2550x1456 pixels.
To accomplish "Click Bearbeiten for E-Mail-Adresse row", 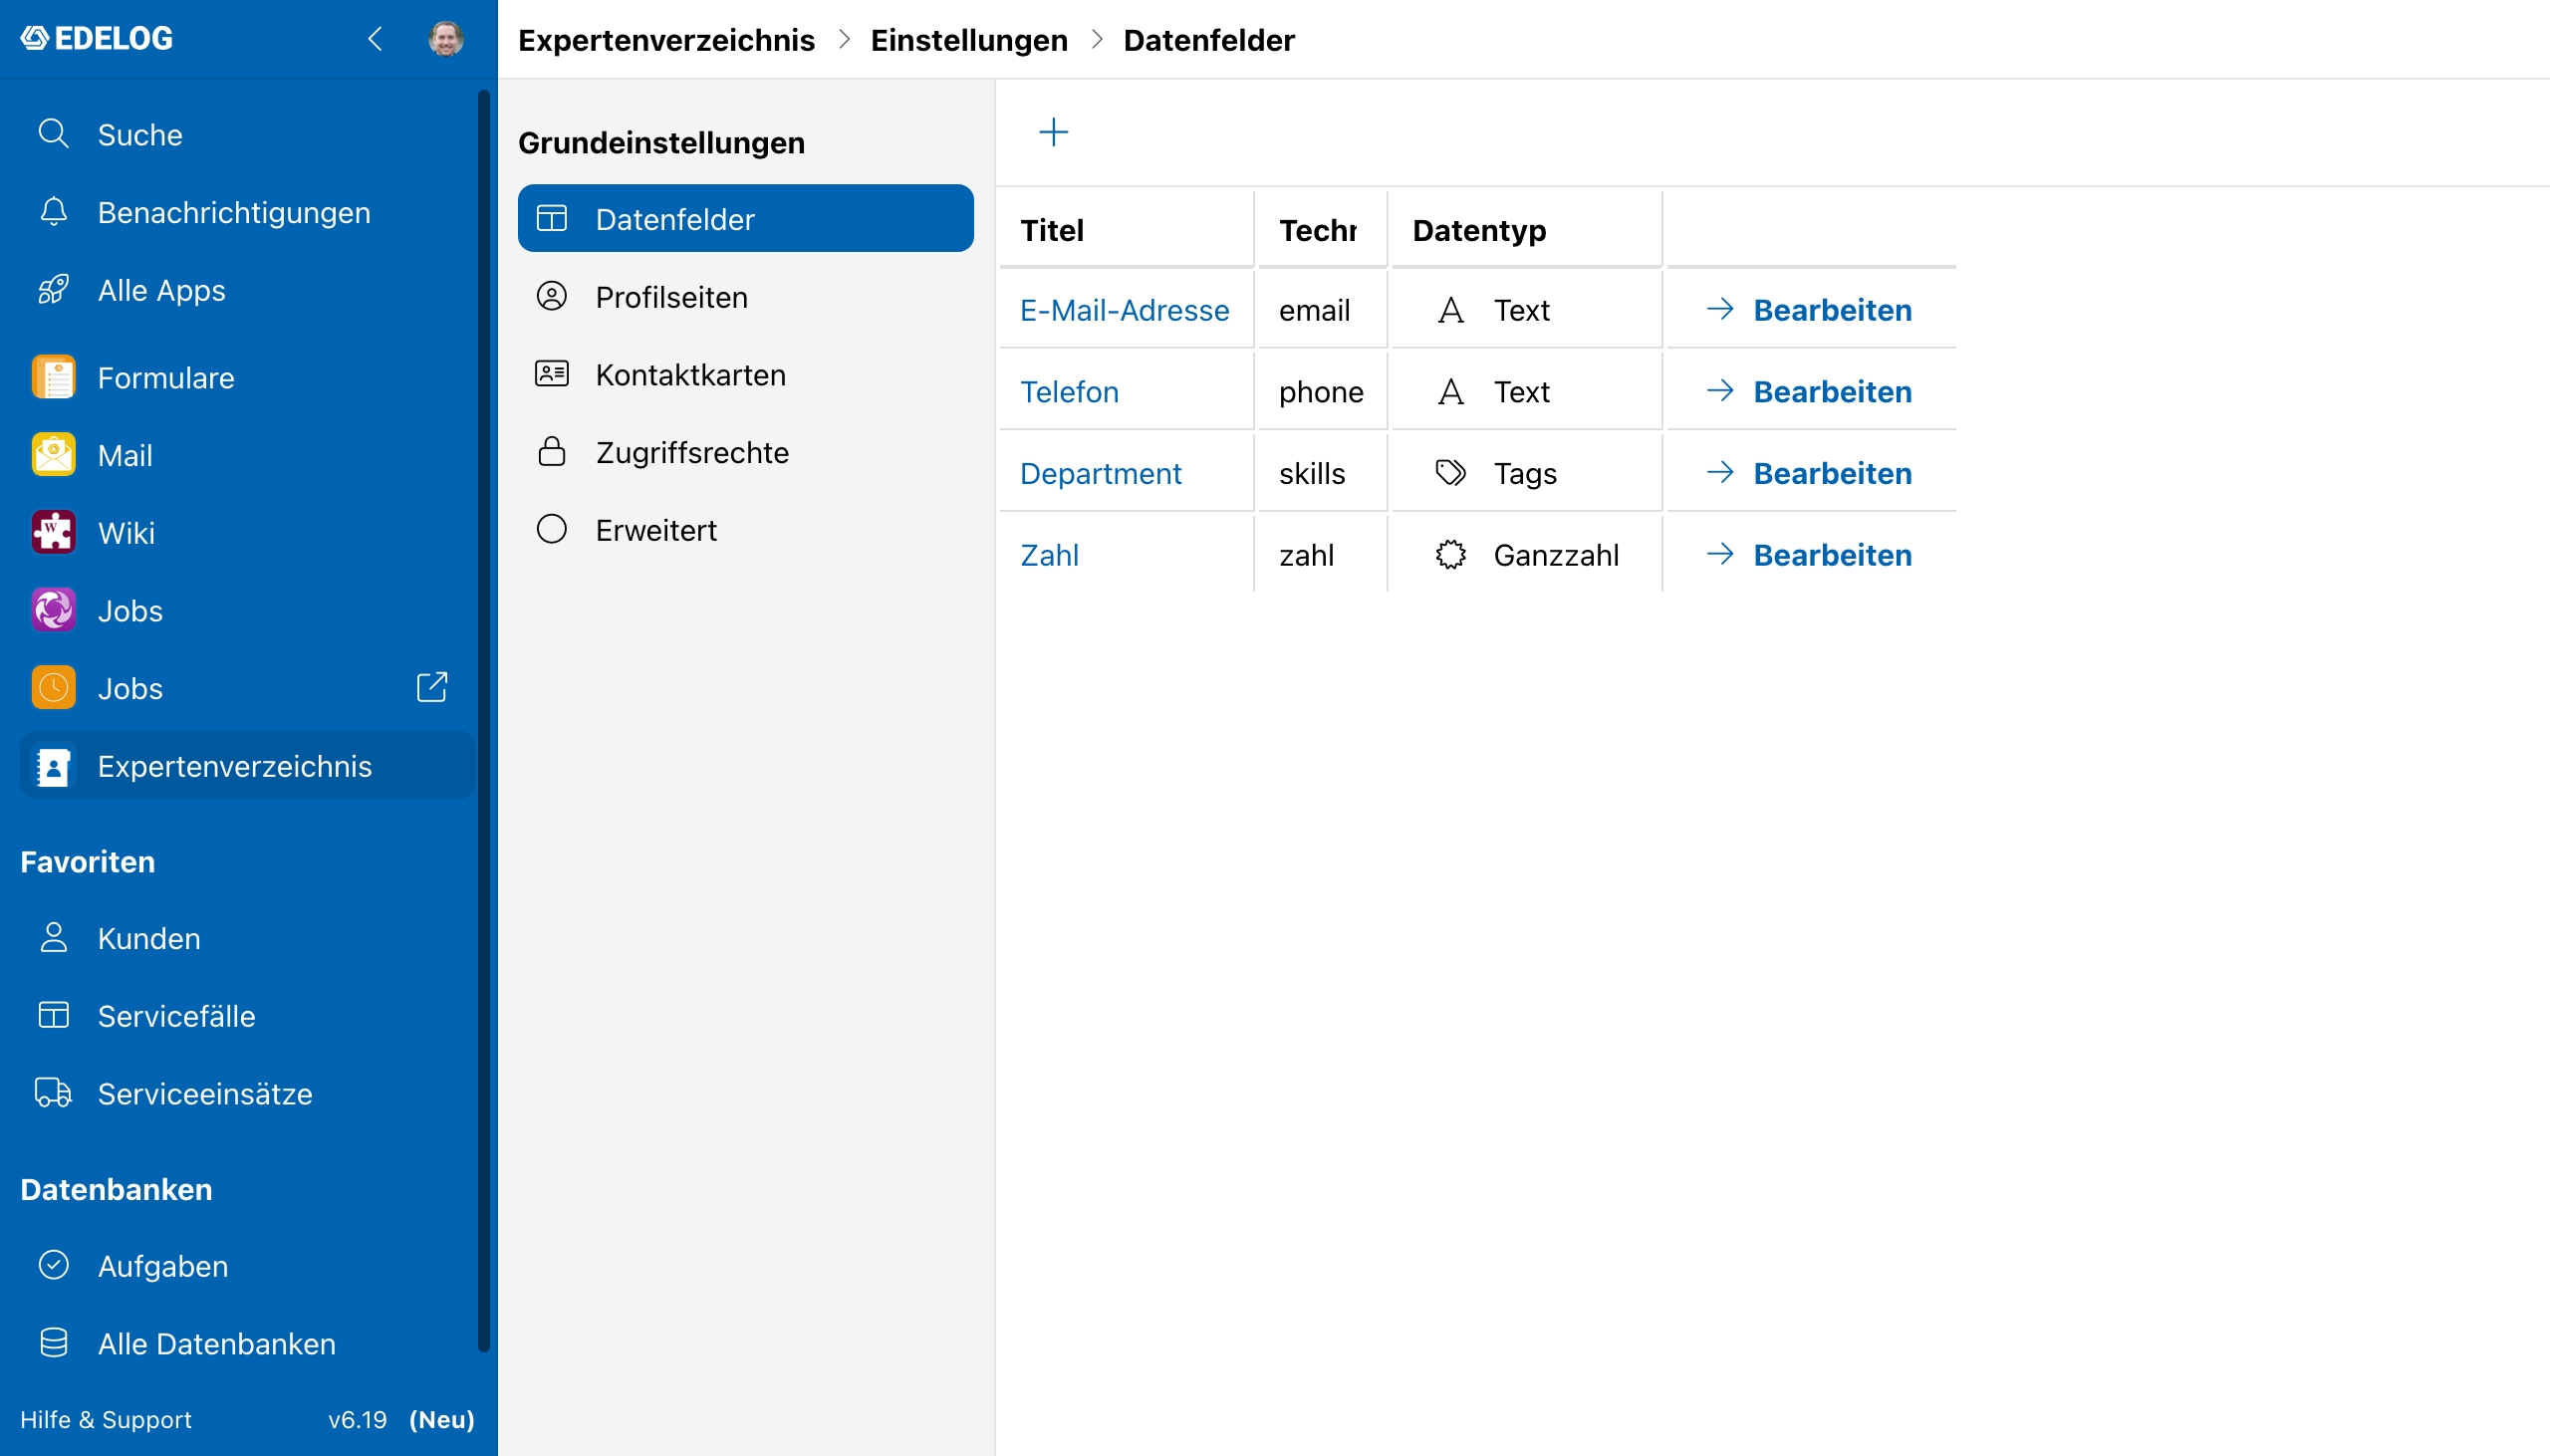I will pos(1809,310).
